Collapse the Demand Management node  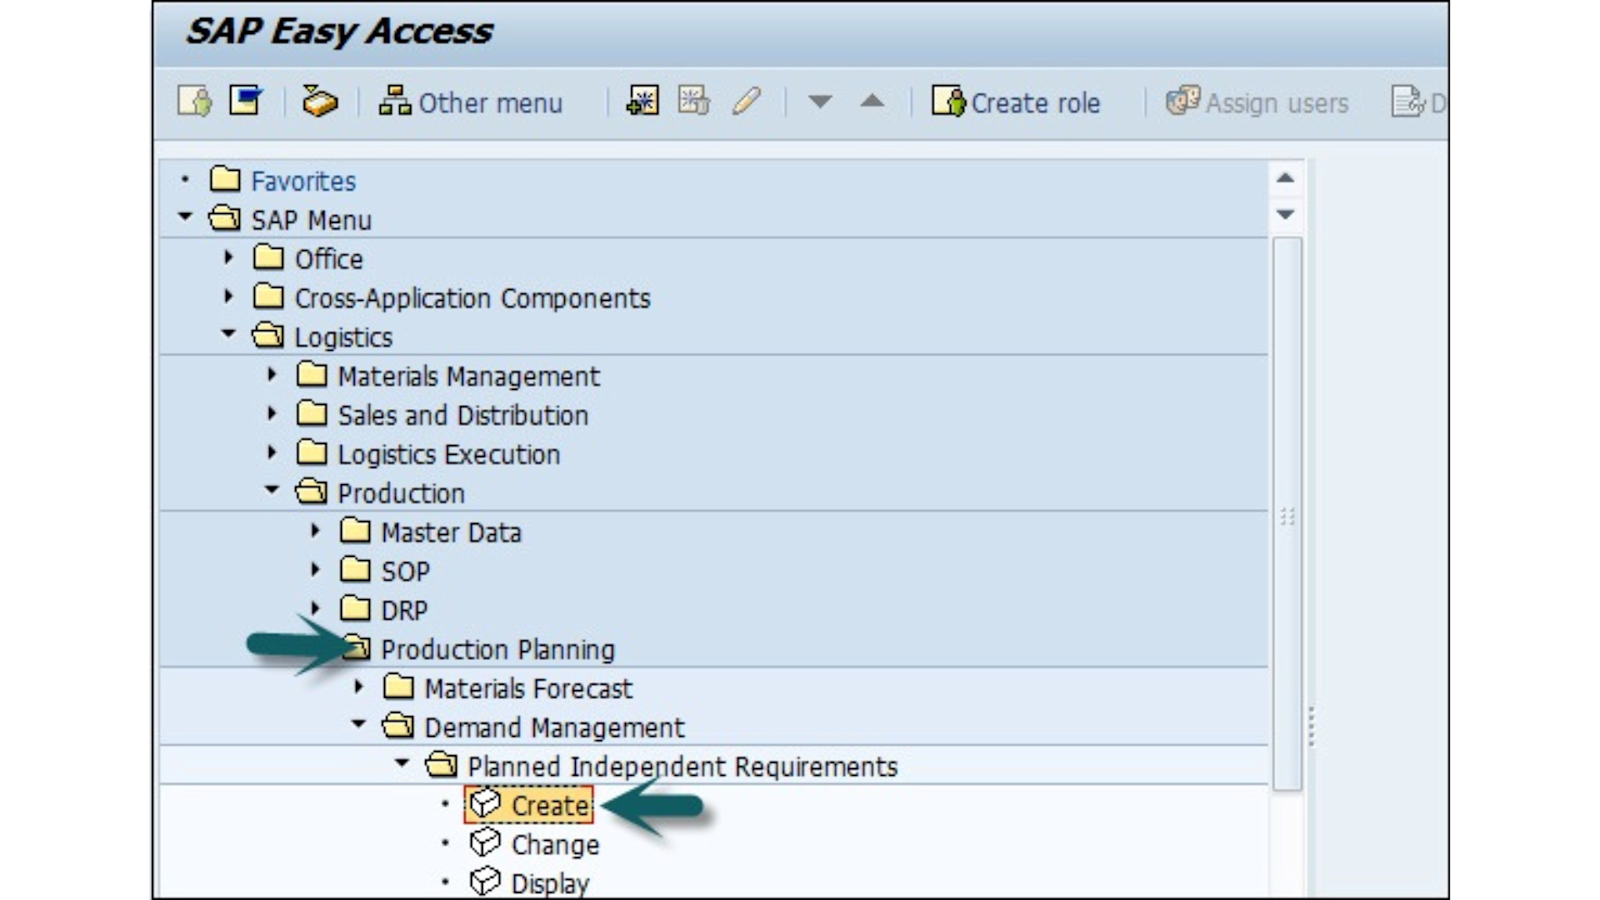click(358, 724)
